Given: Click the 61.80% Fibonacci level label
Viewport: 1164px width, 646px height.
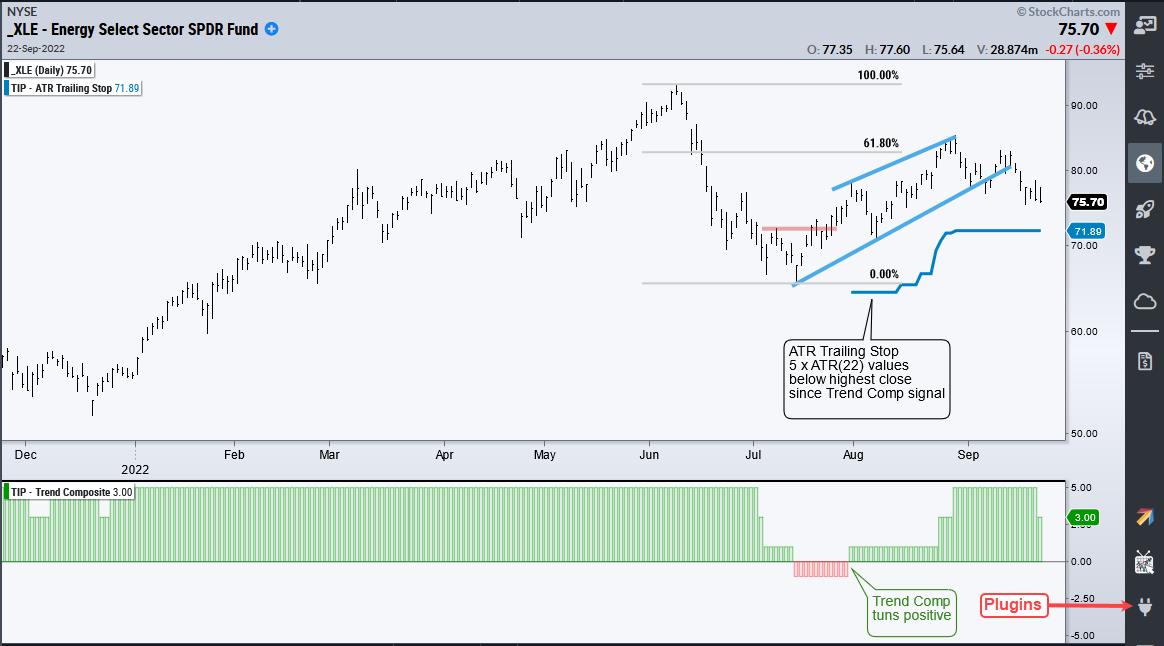Looking at the screenshot, I should click(x=880, y=143).
